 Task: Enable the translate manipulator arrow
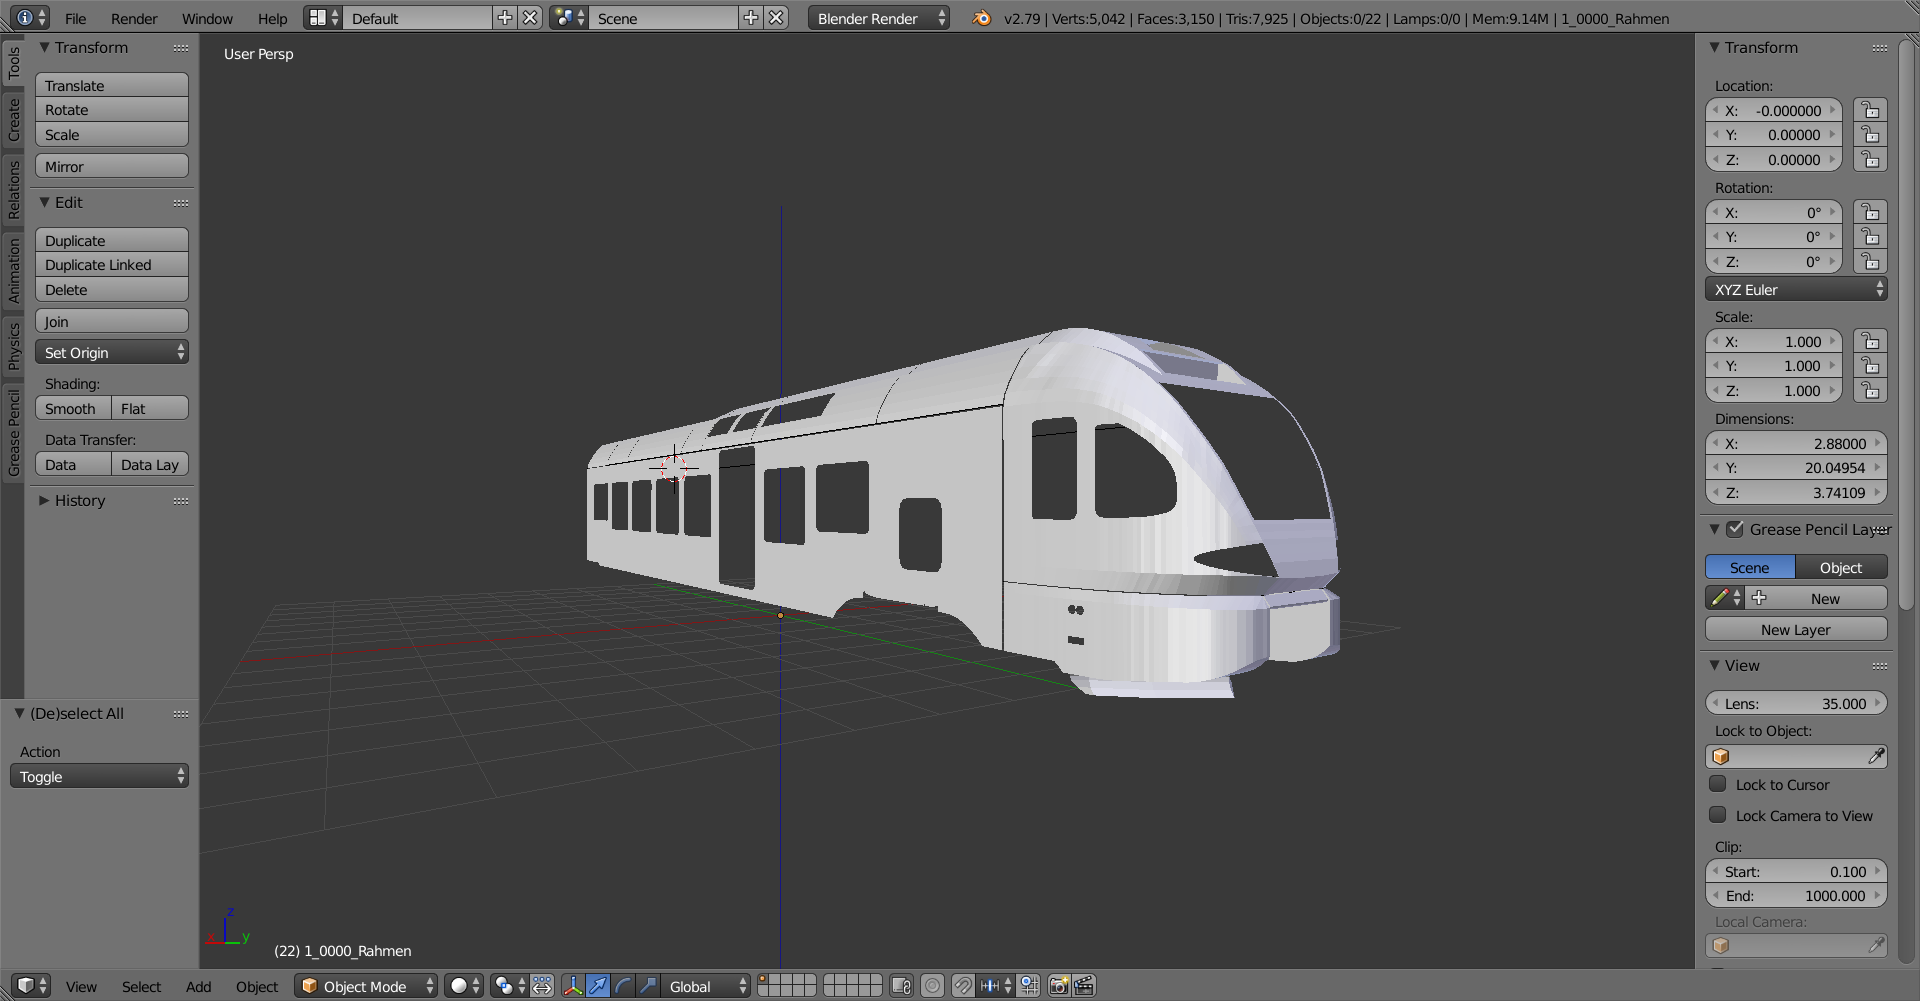[x=598, y=986]
